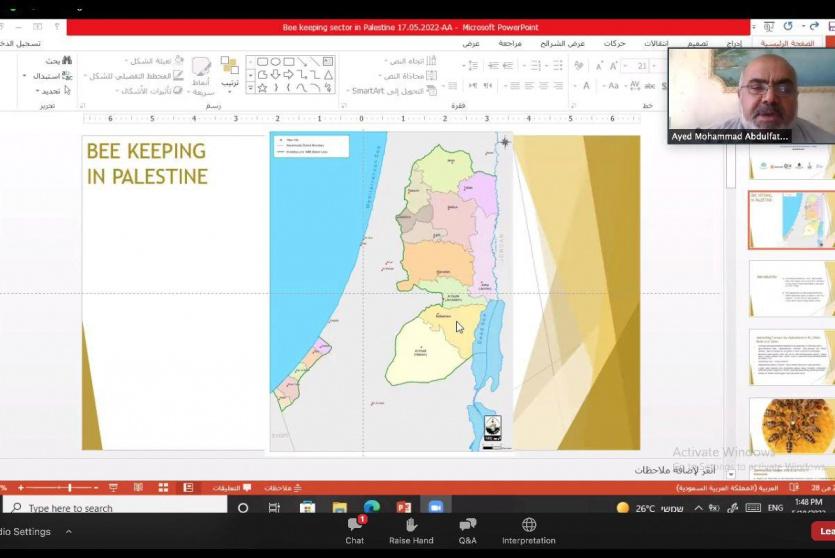Expand Audio Settings caret in Zoom

pyautogui.click(x=69, y=532)
